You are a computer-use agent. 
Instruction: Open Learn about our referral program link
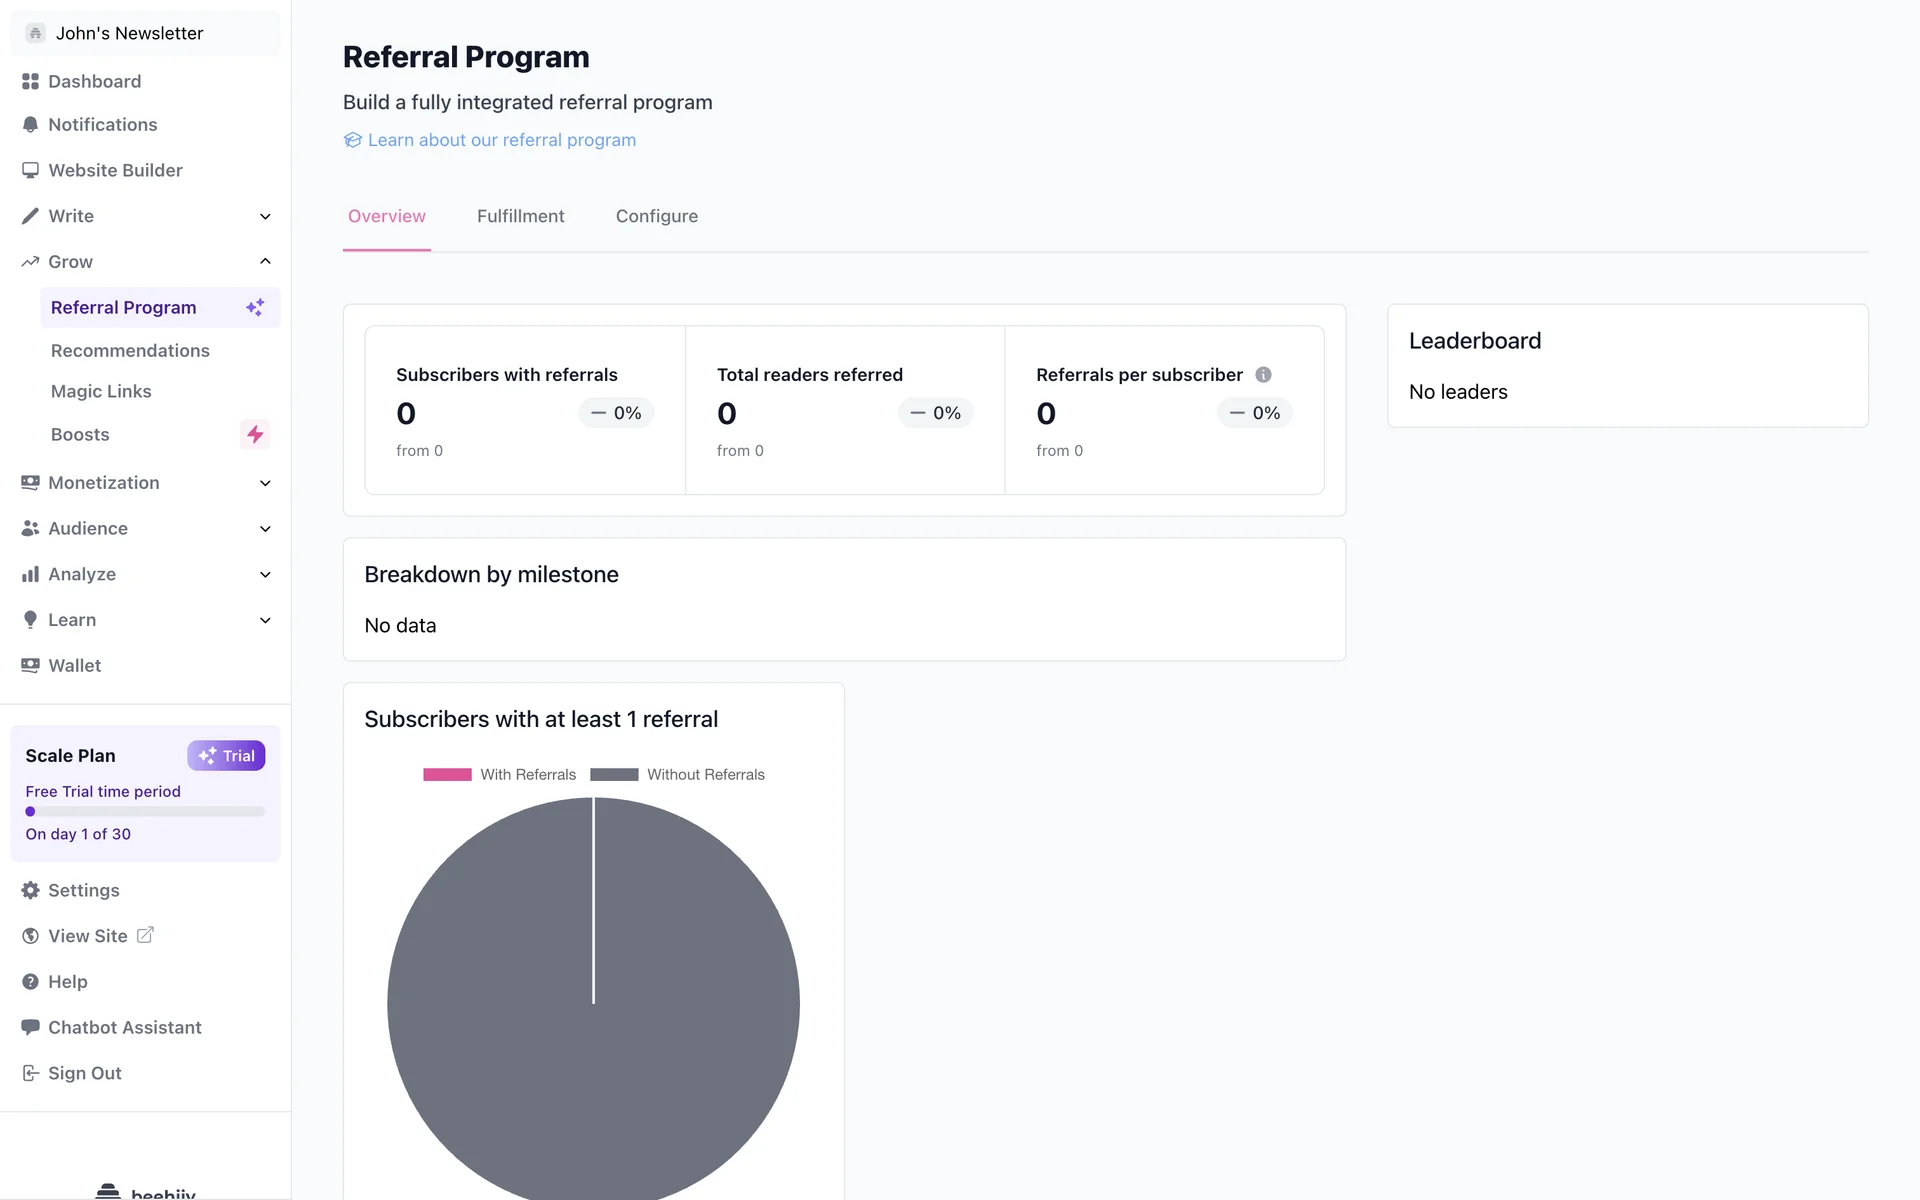(x=501, y=140)
